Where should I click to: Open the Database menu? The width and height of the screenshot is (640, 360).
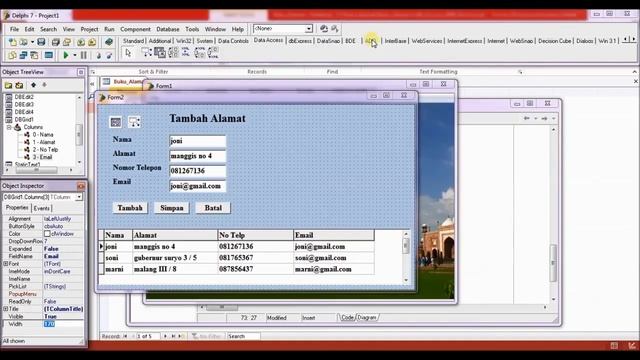(168, 29)
